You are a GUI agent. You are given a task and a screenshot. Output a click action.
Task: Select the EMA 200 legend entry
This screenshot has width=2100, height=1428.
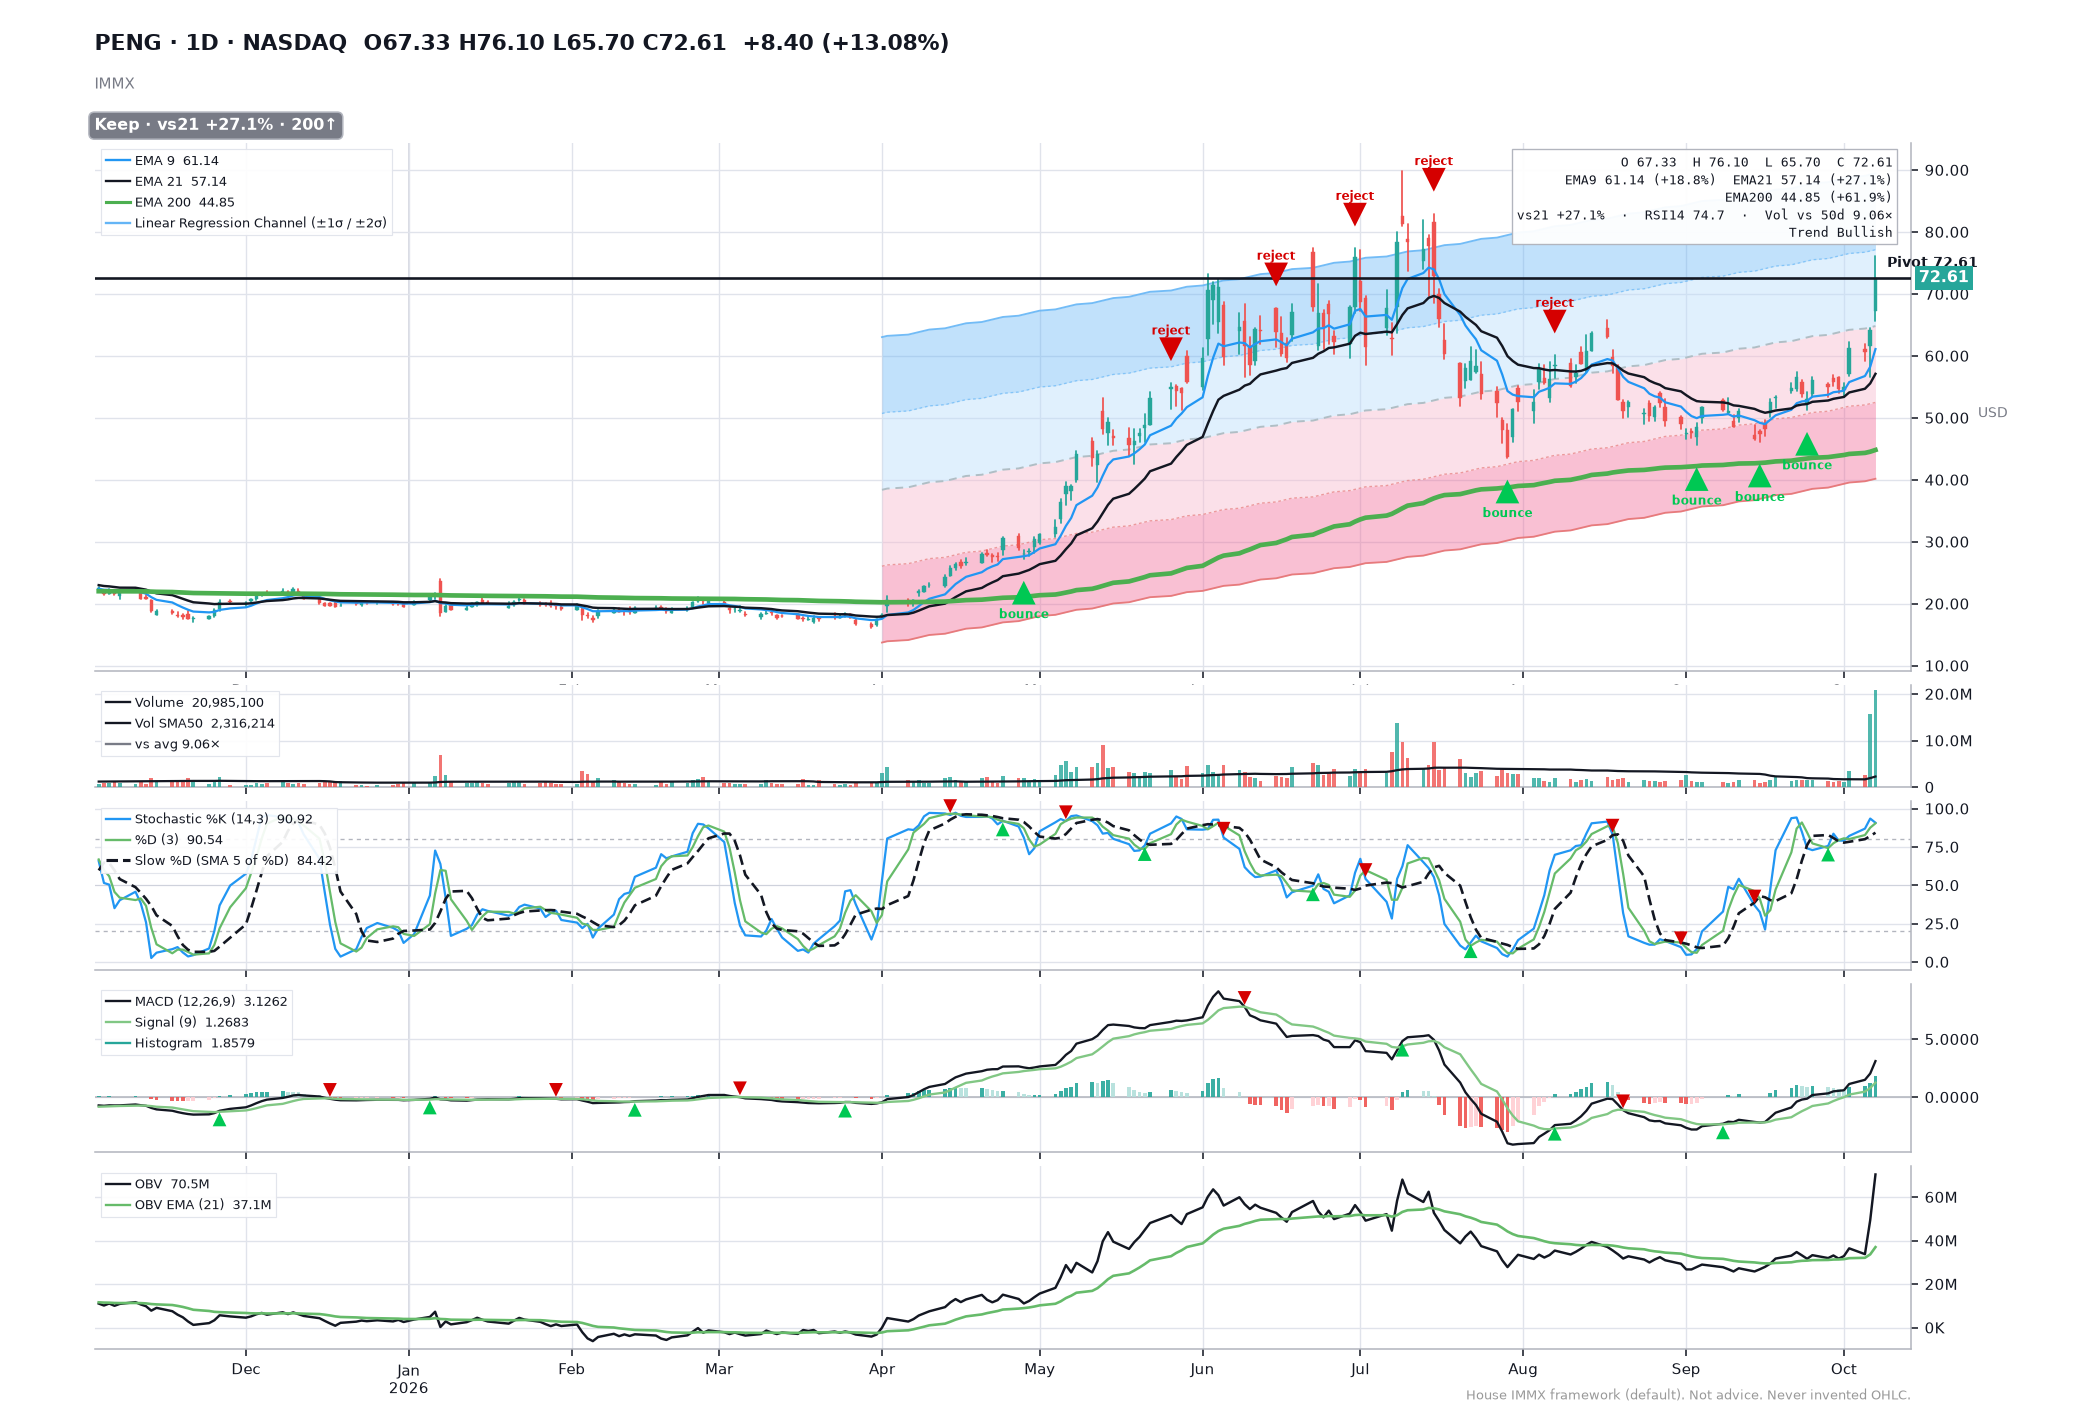(170, 202)
